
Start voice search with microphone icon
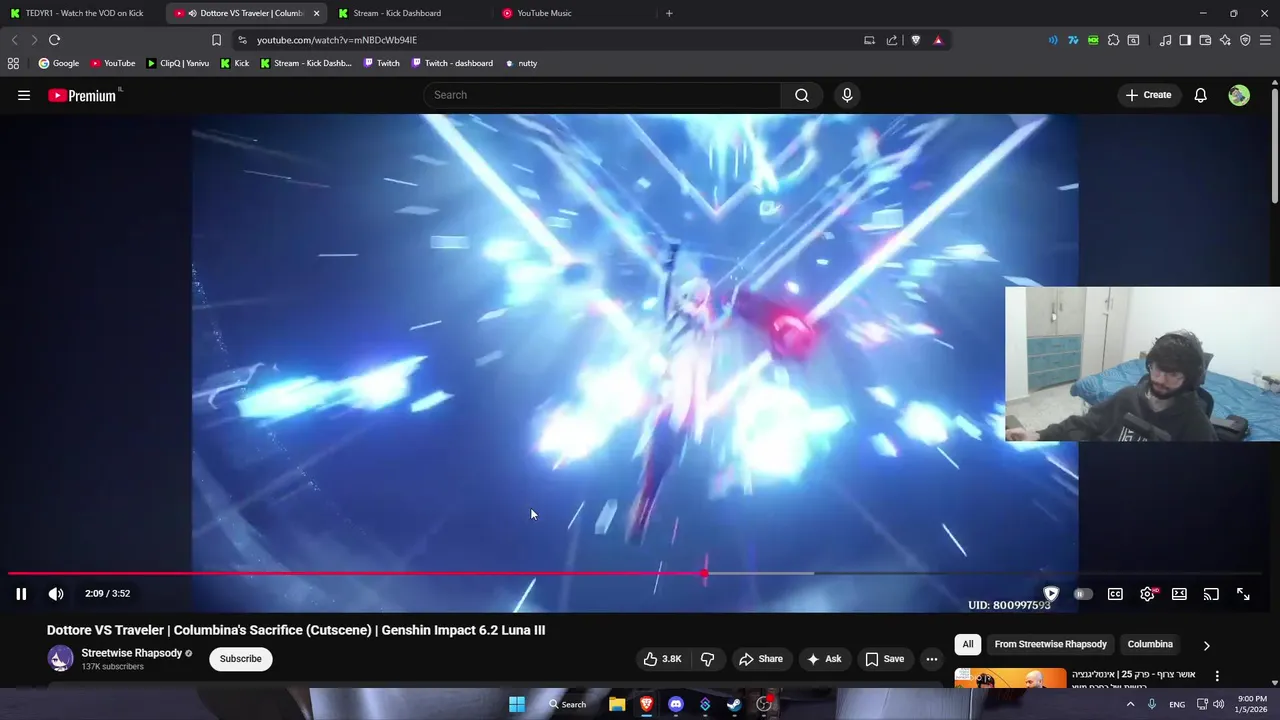tap(847, 95)
